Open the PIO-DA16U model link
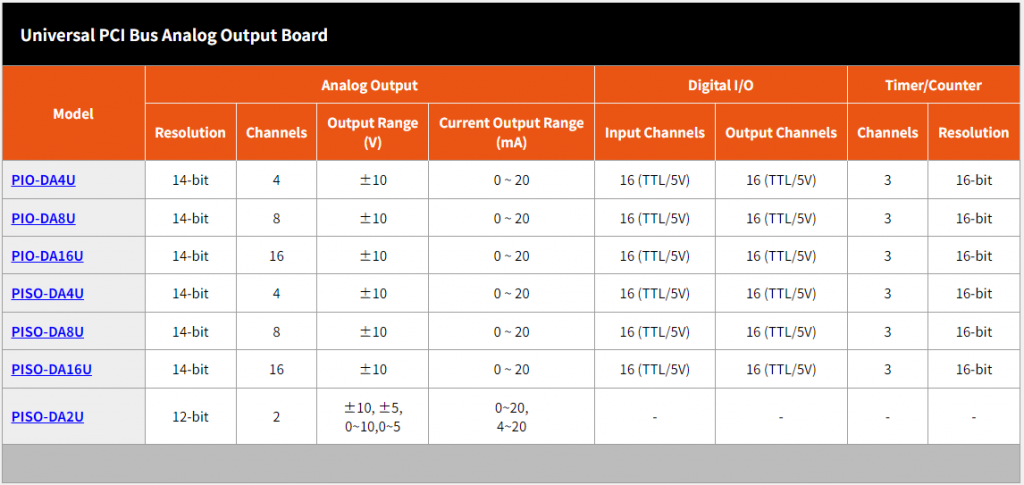The height and width of the screenshot is (485, 1024). (x=47, y=256)
